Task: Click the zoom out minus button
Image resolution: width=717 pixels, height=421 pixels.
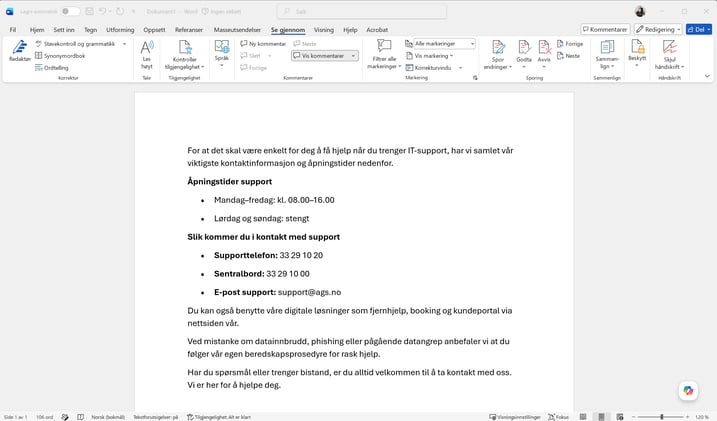Action: pyautogui.click(x=633, y=417)
